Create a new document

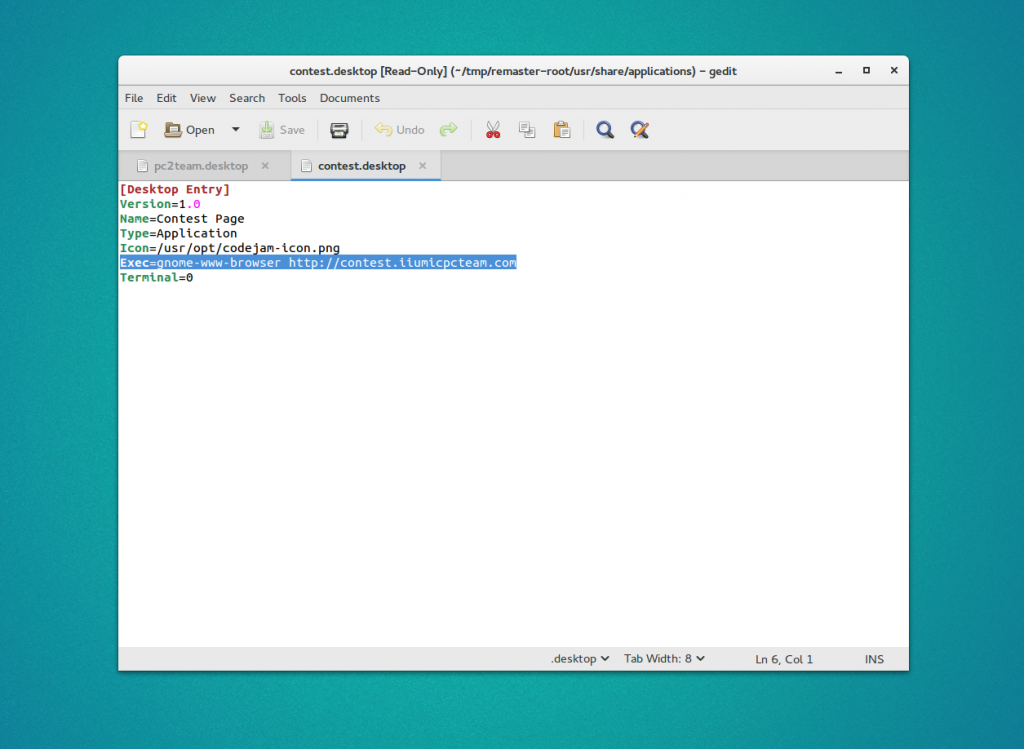coord(138,129)
